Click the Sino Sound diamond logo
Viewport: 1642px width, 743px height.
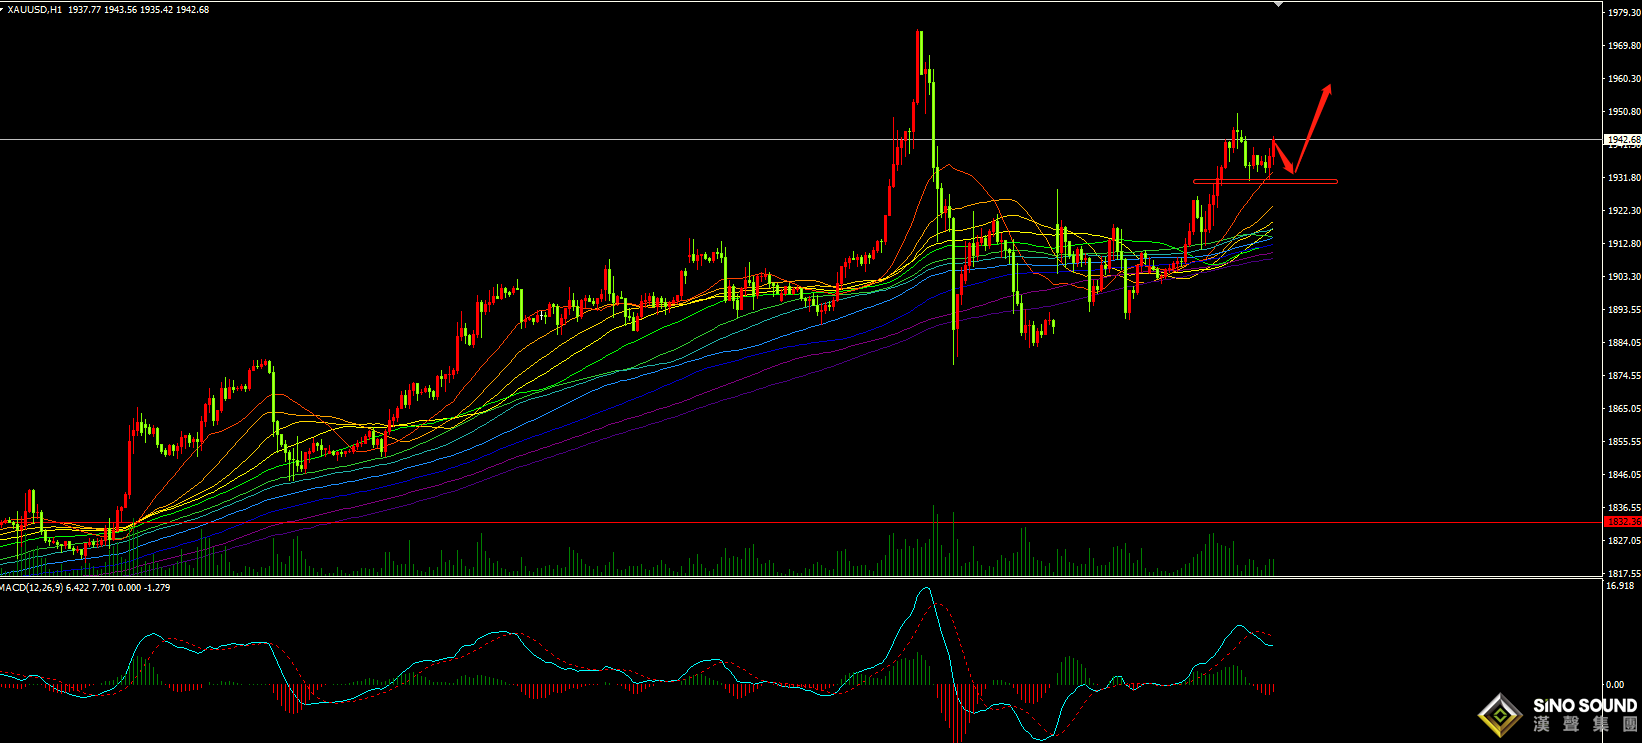pos(1501,714)
